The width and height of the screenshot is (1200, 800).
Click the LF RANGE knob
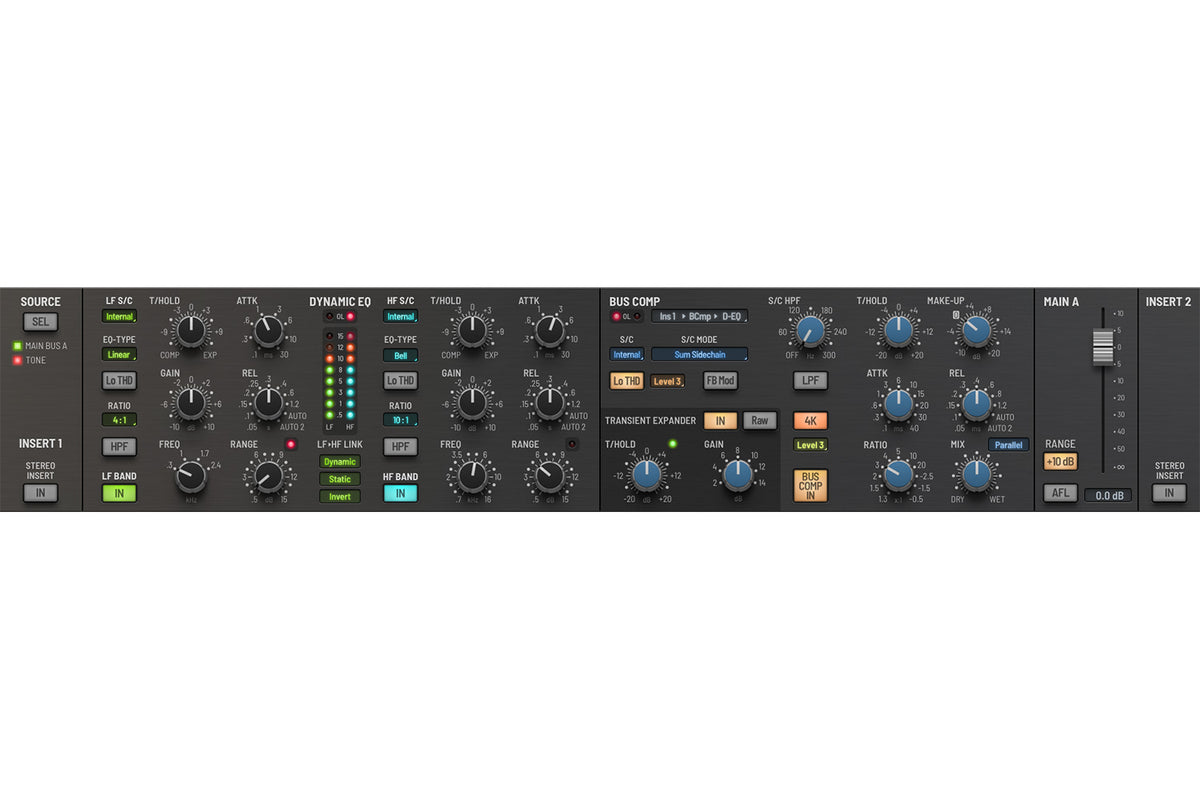(x=268, y=476)
